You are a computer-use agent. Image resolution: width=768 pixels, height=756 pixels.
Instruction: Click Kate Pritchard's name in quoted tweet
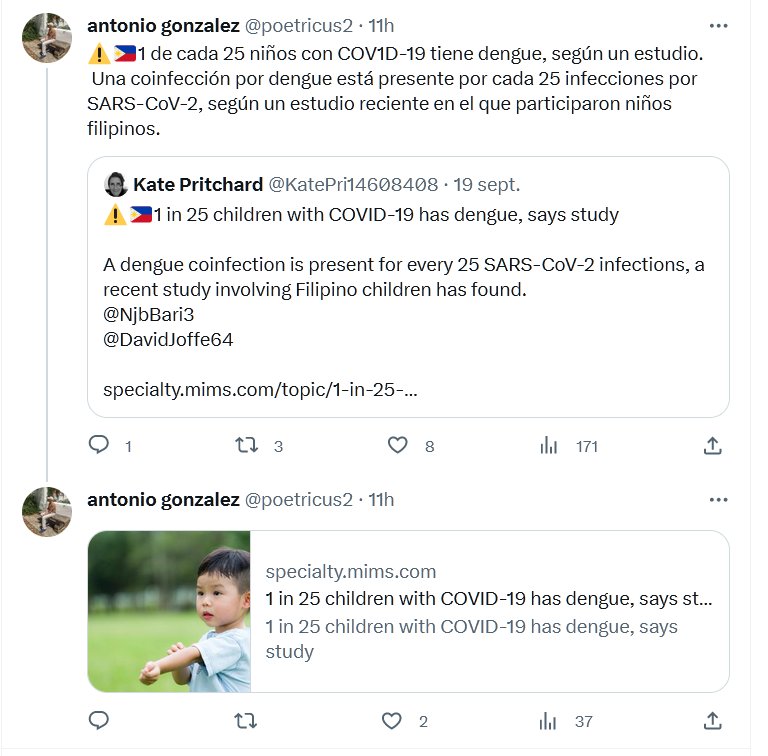tap(197, 184)
